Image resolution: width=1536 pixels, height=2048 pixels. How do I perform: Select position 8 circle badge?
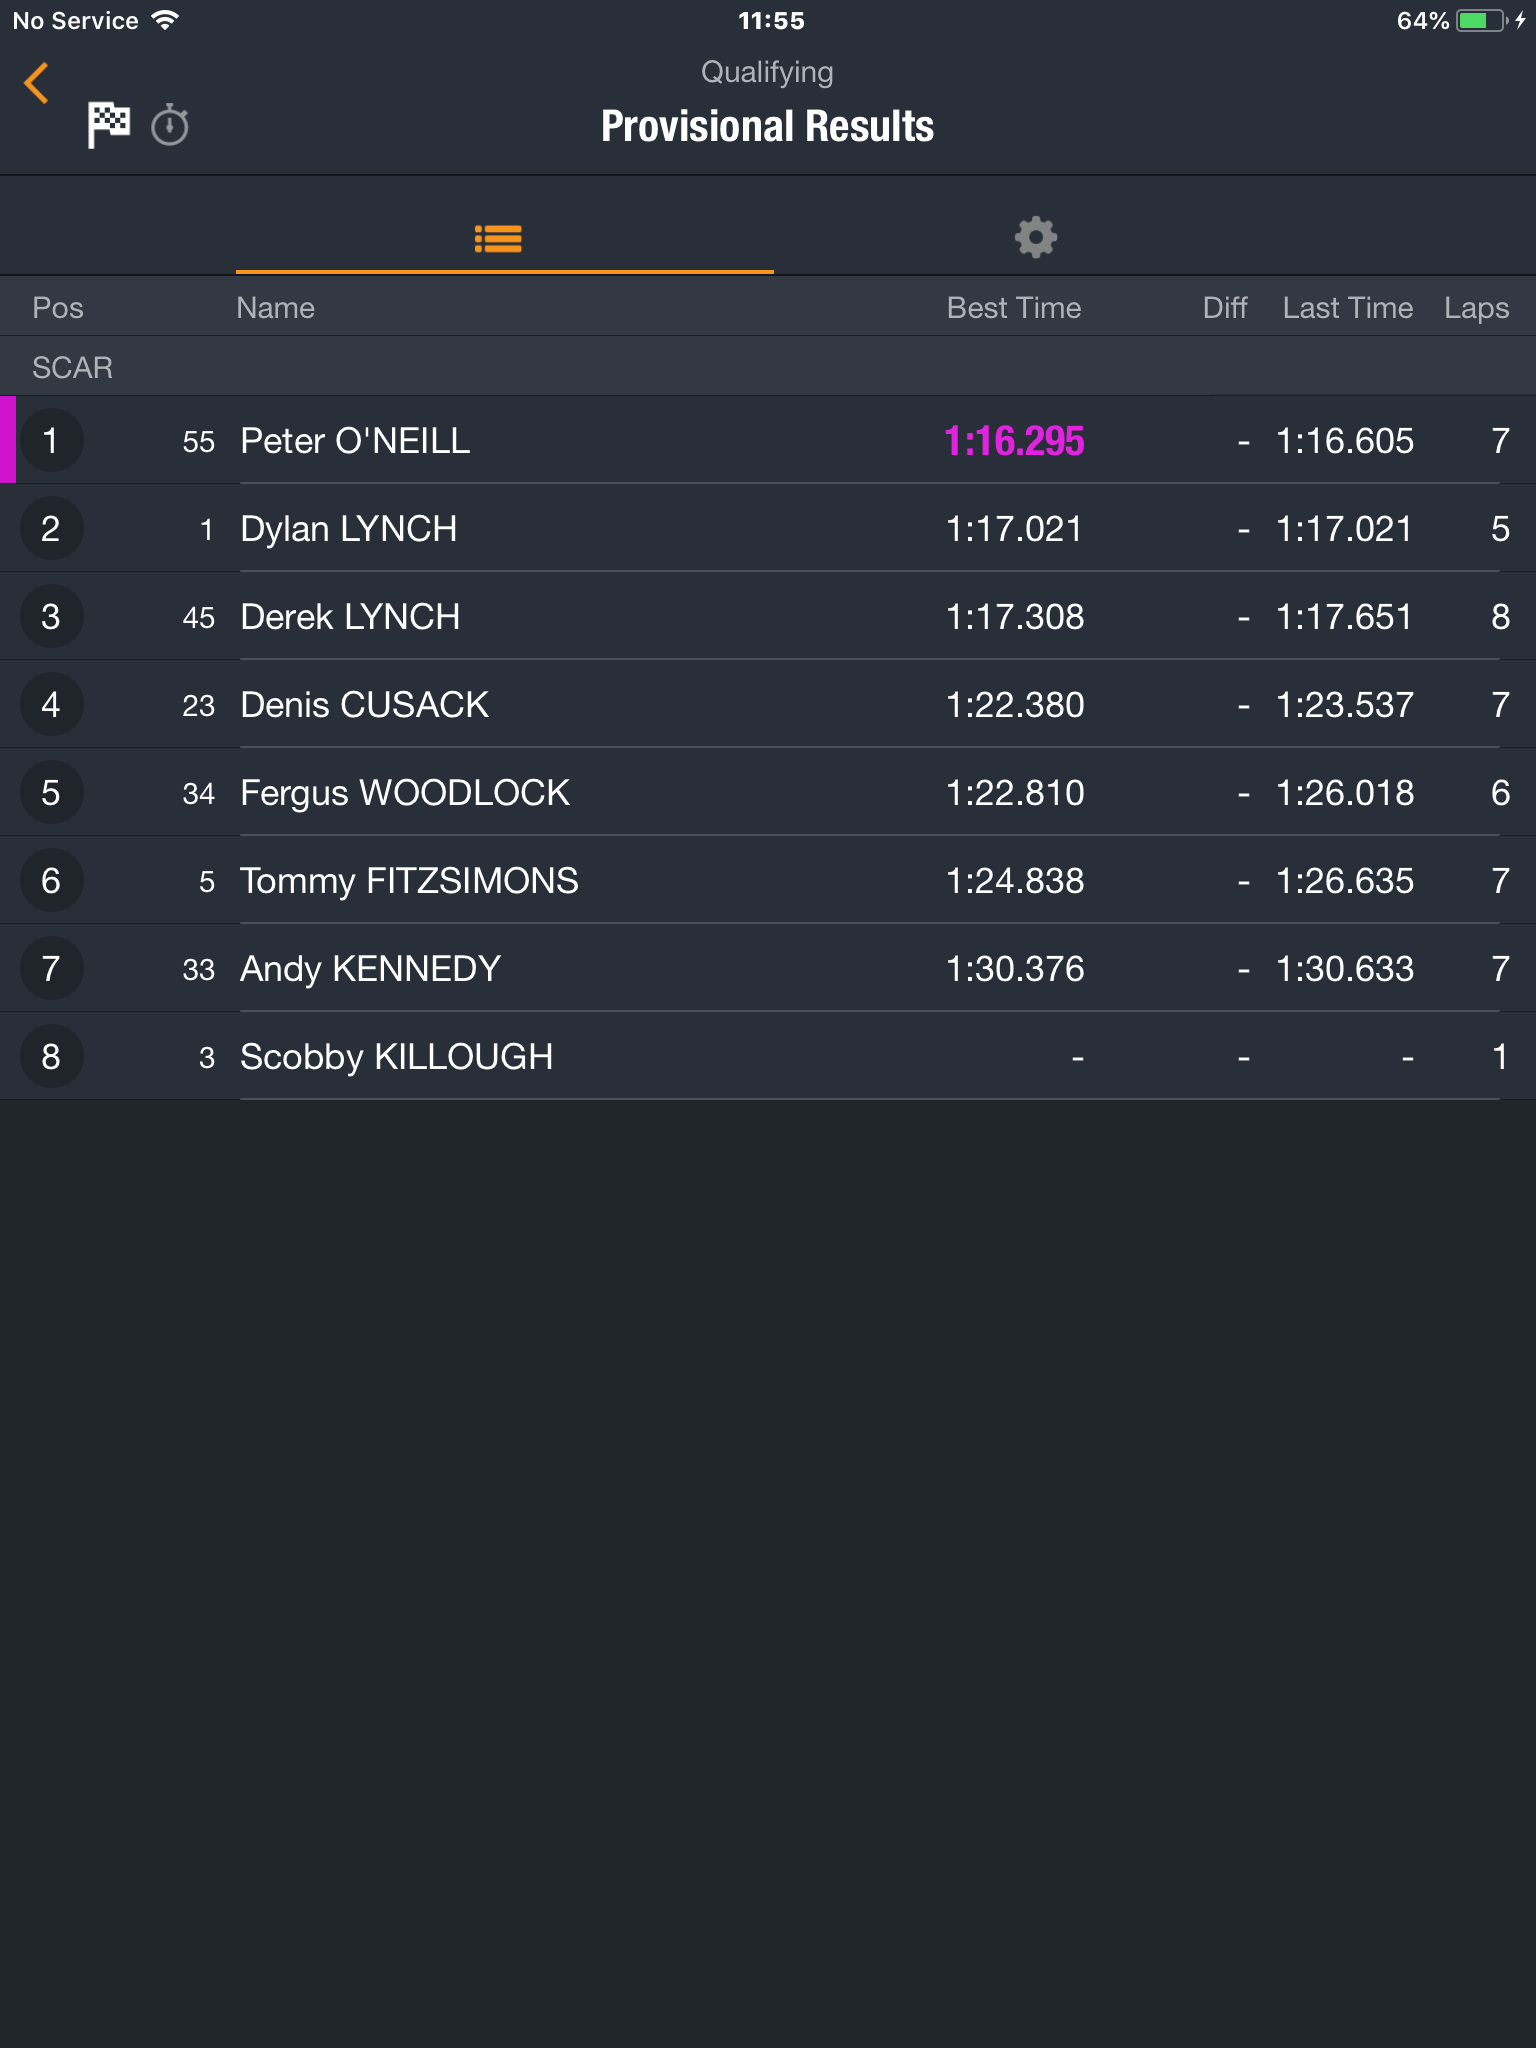(51, 1057)
